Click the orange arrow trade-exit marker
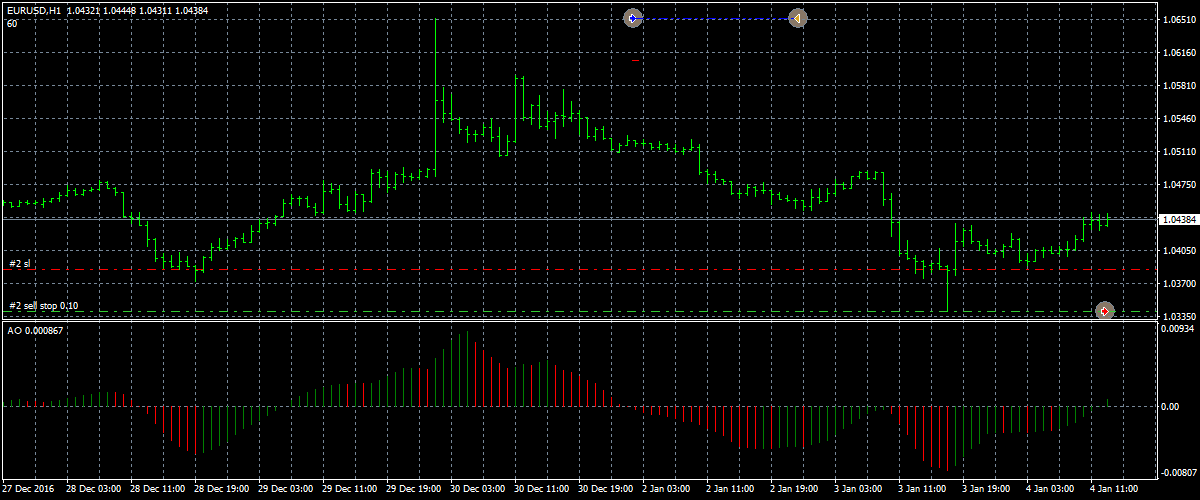Screen dimensions: 1200x500 coord(797,18)
